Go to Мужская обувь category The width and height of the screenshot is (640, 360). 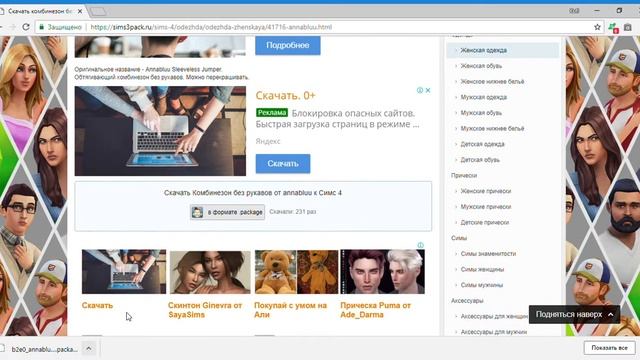[481, 113]
